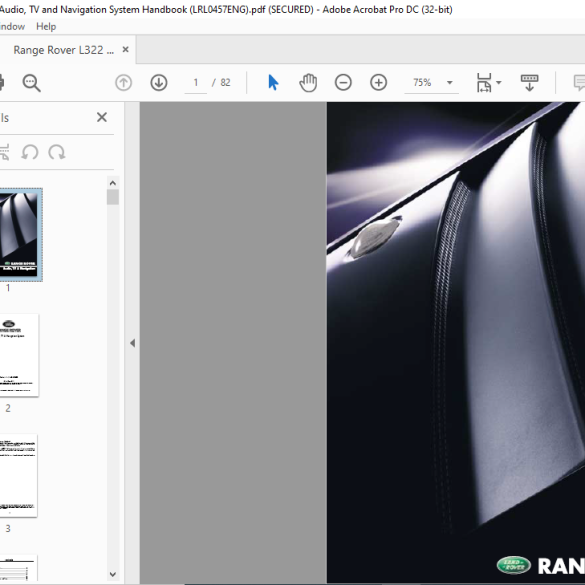Activate the Hand pan tool
Image resolution: width=585 pixels, height=585 pixels.
pyautogui.click(x=308, y=82)
